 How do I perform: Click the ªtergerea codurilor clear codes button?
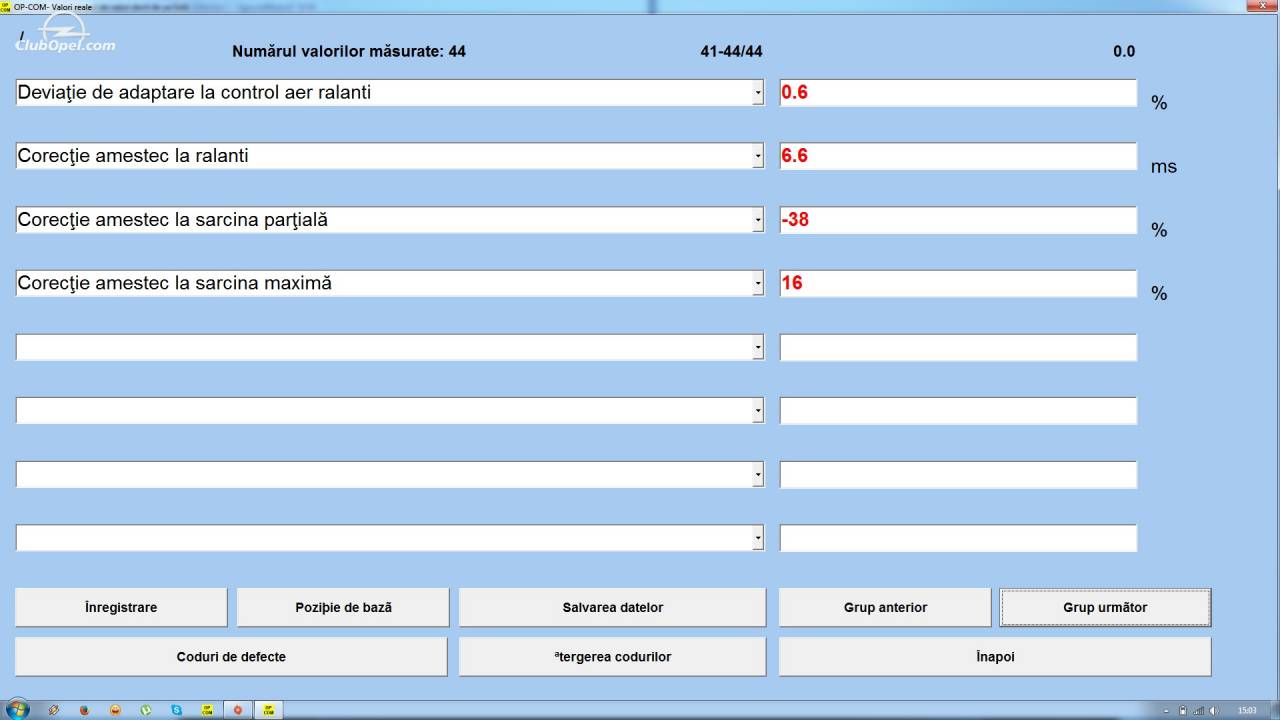click(612, 657)
